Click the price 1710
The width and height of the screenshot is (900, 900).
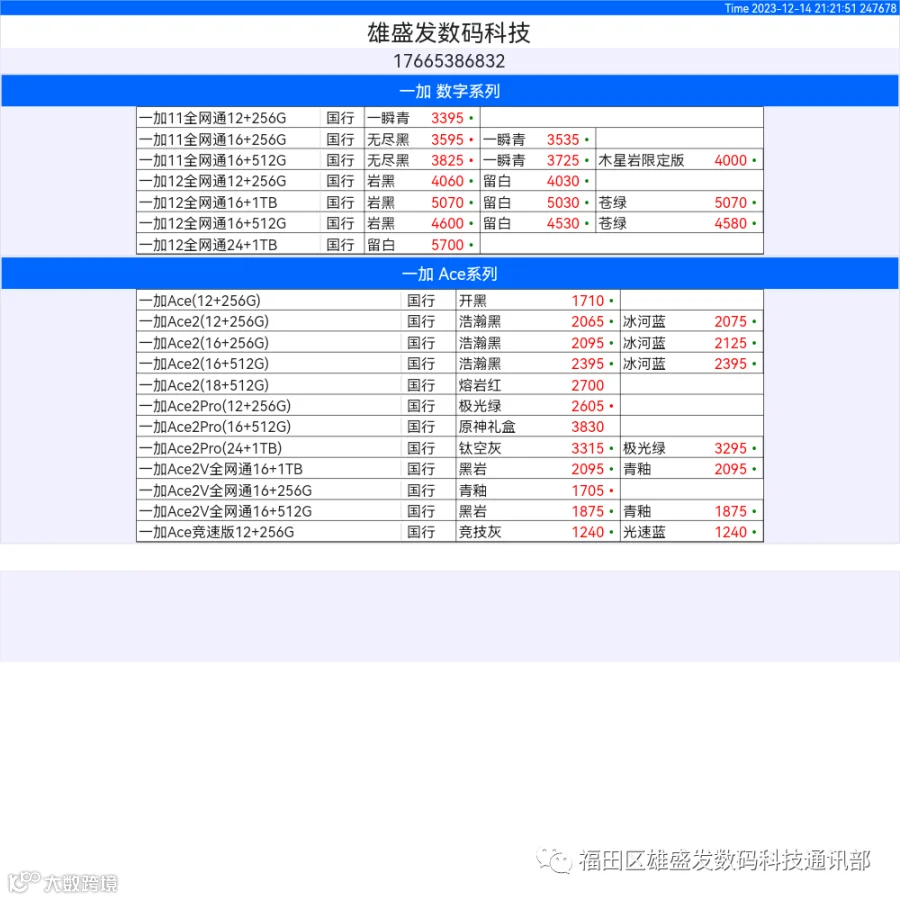588,301
